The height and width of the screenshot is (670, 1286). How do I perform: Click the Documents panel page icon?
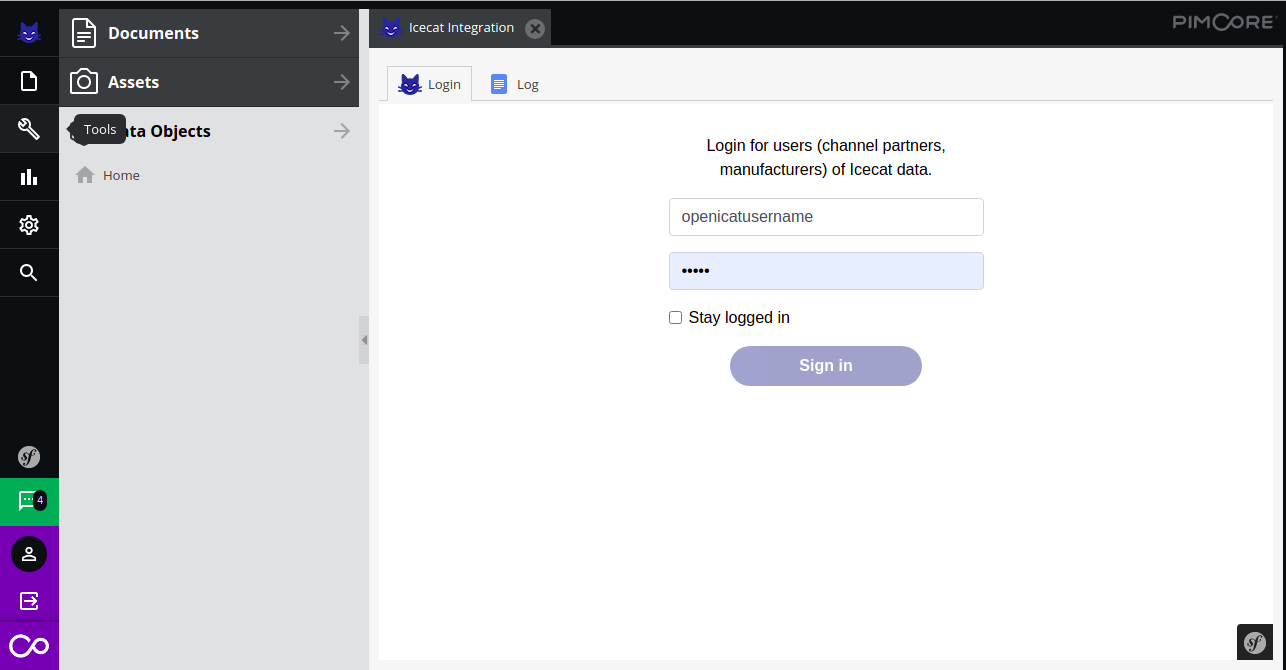pyautogui.click(x=84, y=33)
